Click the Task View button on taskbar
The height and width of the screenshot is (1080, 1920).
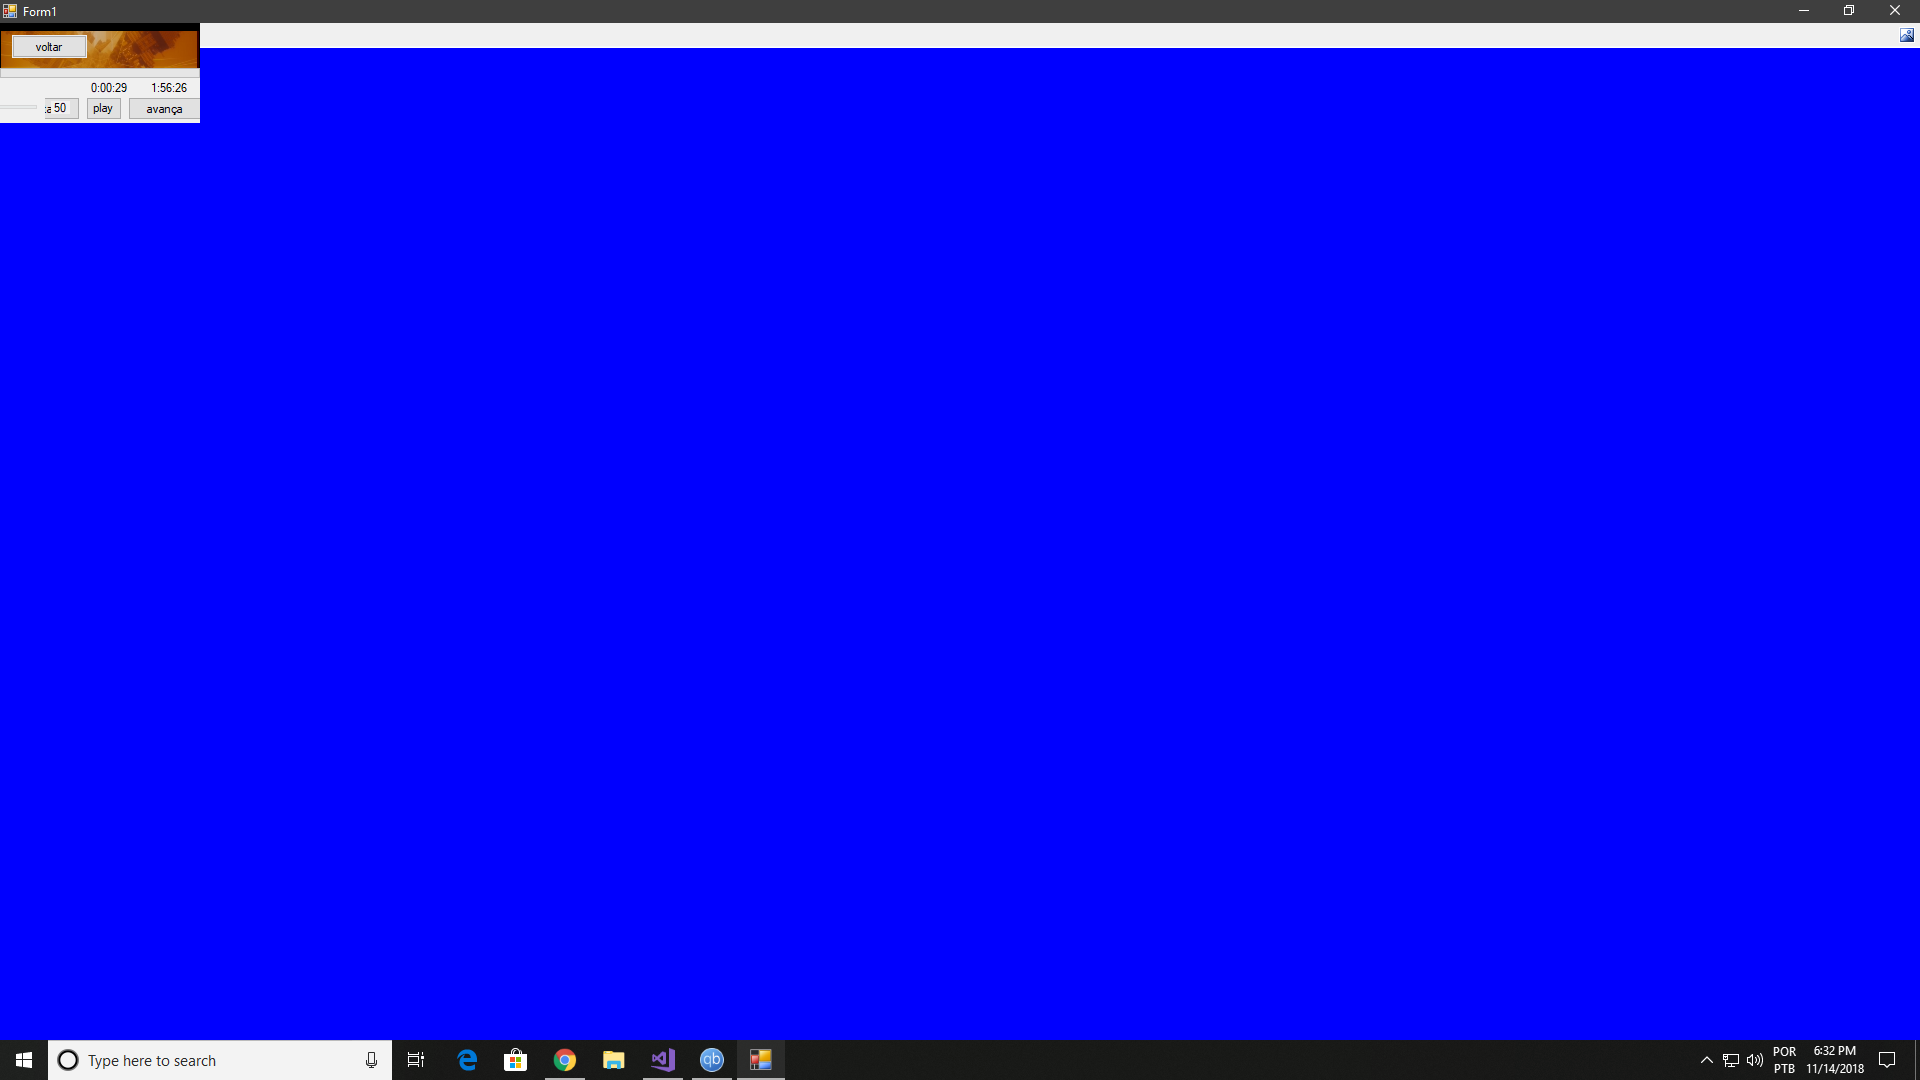coord(417,1059)
